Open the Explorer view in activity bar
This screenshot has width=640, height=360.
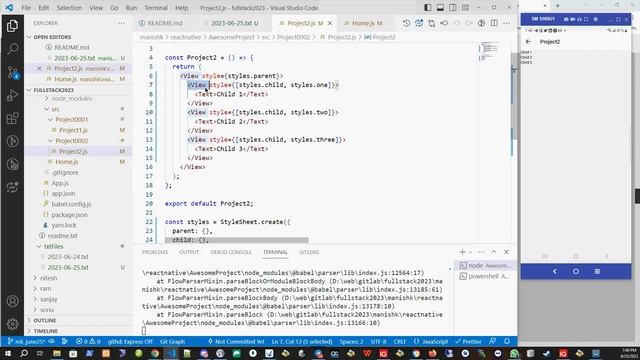coord(12,26)
